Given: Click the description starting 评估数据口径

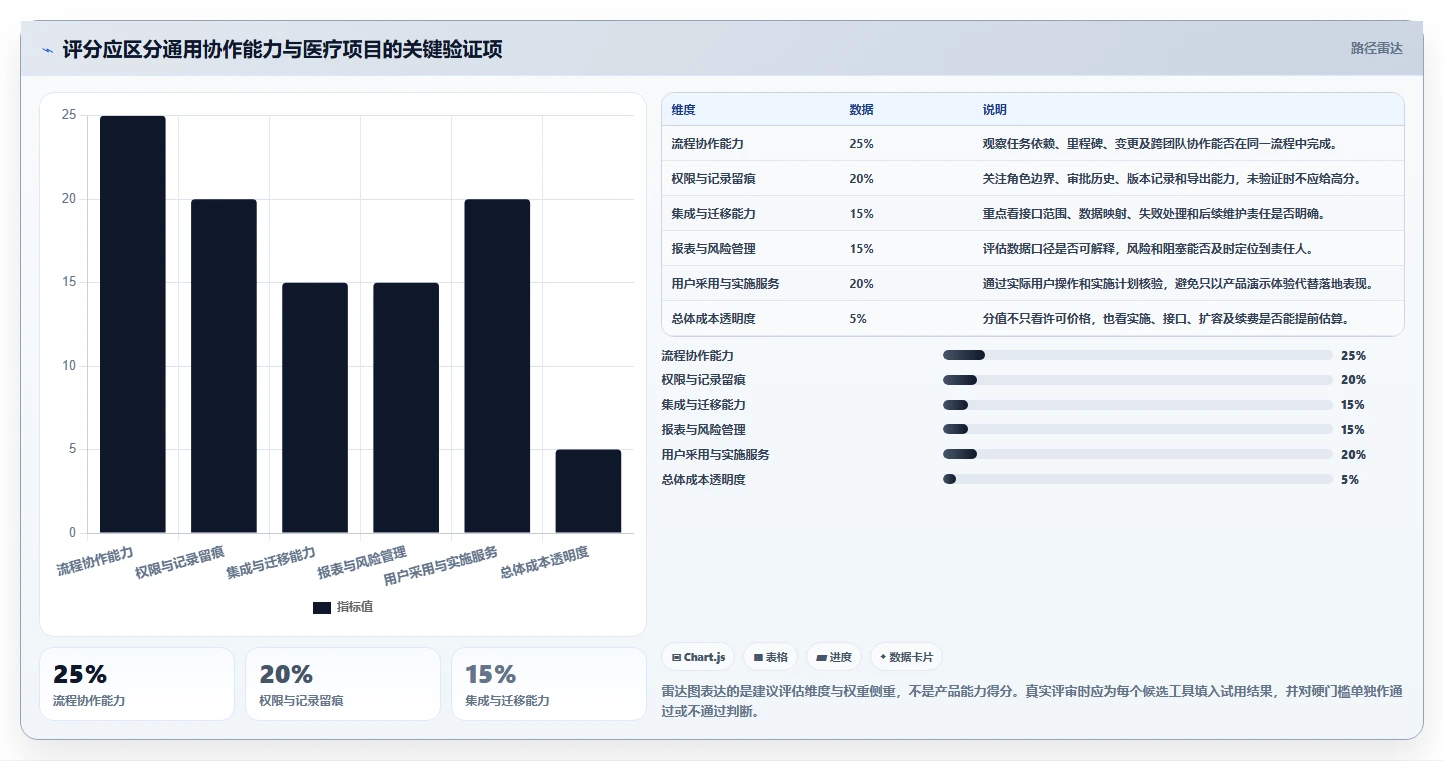Looking at the screenshot, I should click(x=1147, y=249).
